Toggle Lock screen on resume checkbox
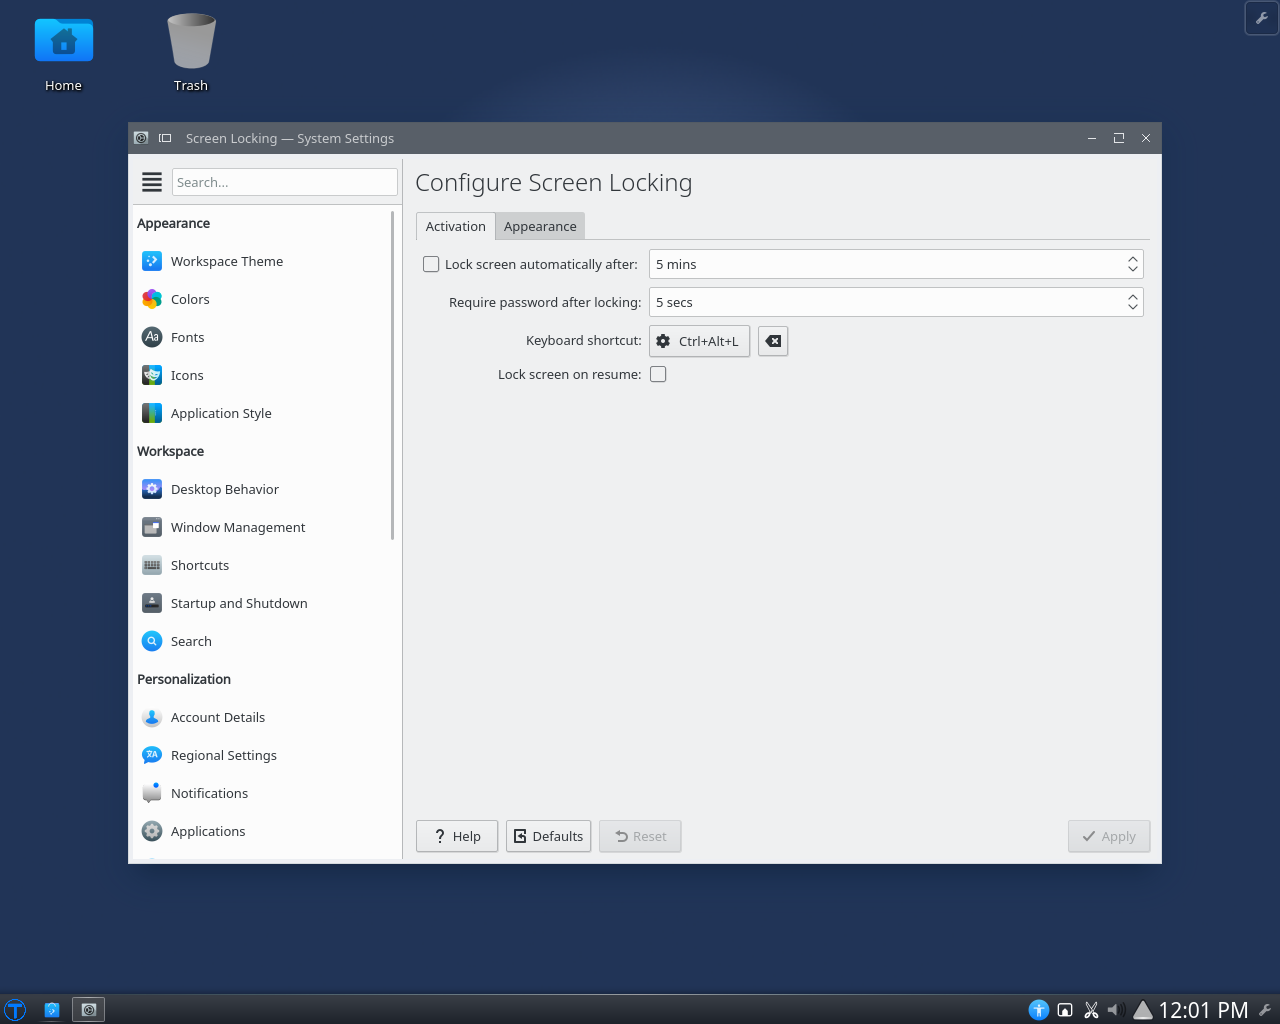This screenshot has height=1024, width=1280. tap(658, 374)
